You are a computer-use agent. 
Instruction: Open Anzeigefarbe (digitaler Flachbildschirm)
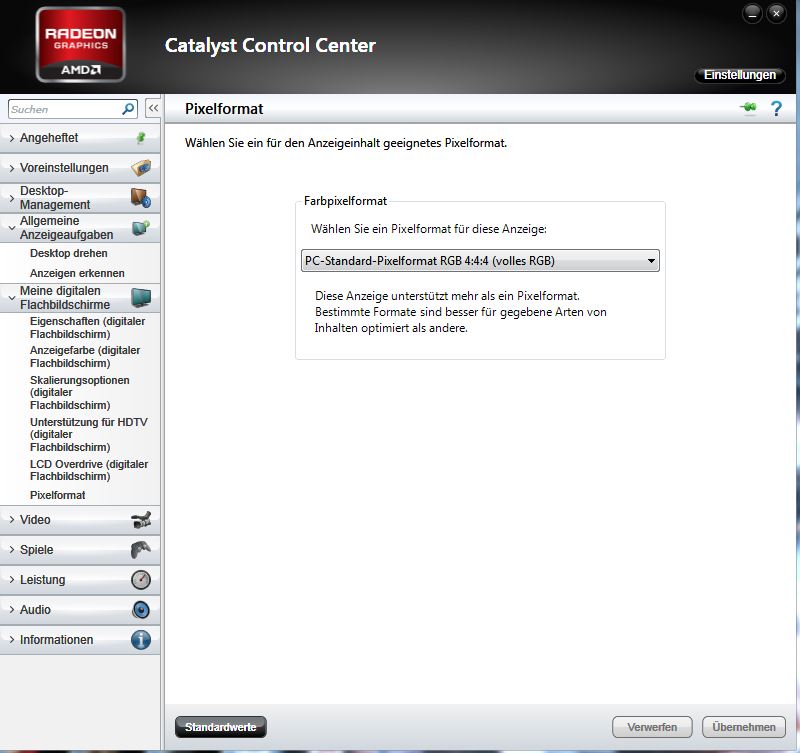pyautogui.click(x=85, y=357)
